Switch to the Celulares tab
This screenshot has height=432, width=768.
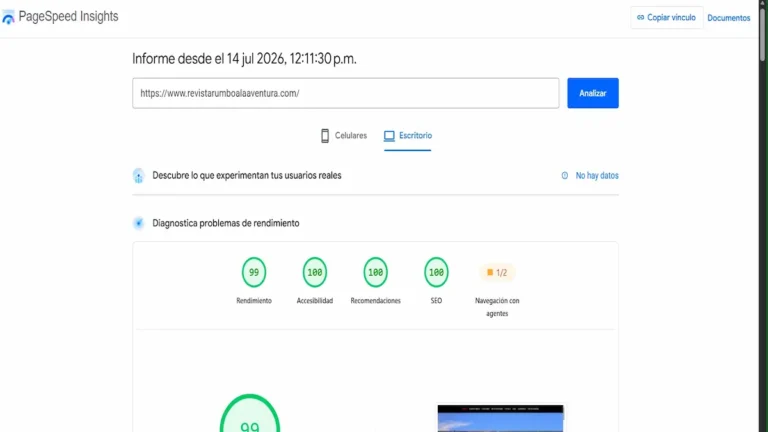[344, 136]
